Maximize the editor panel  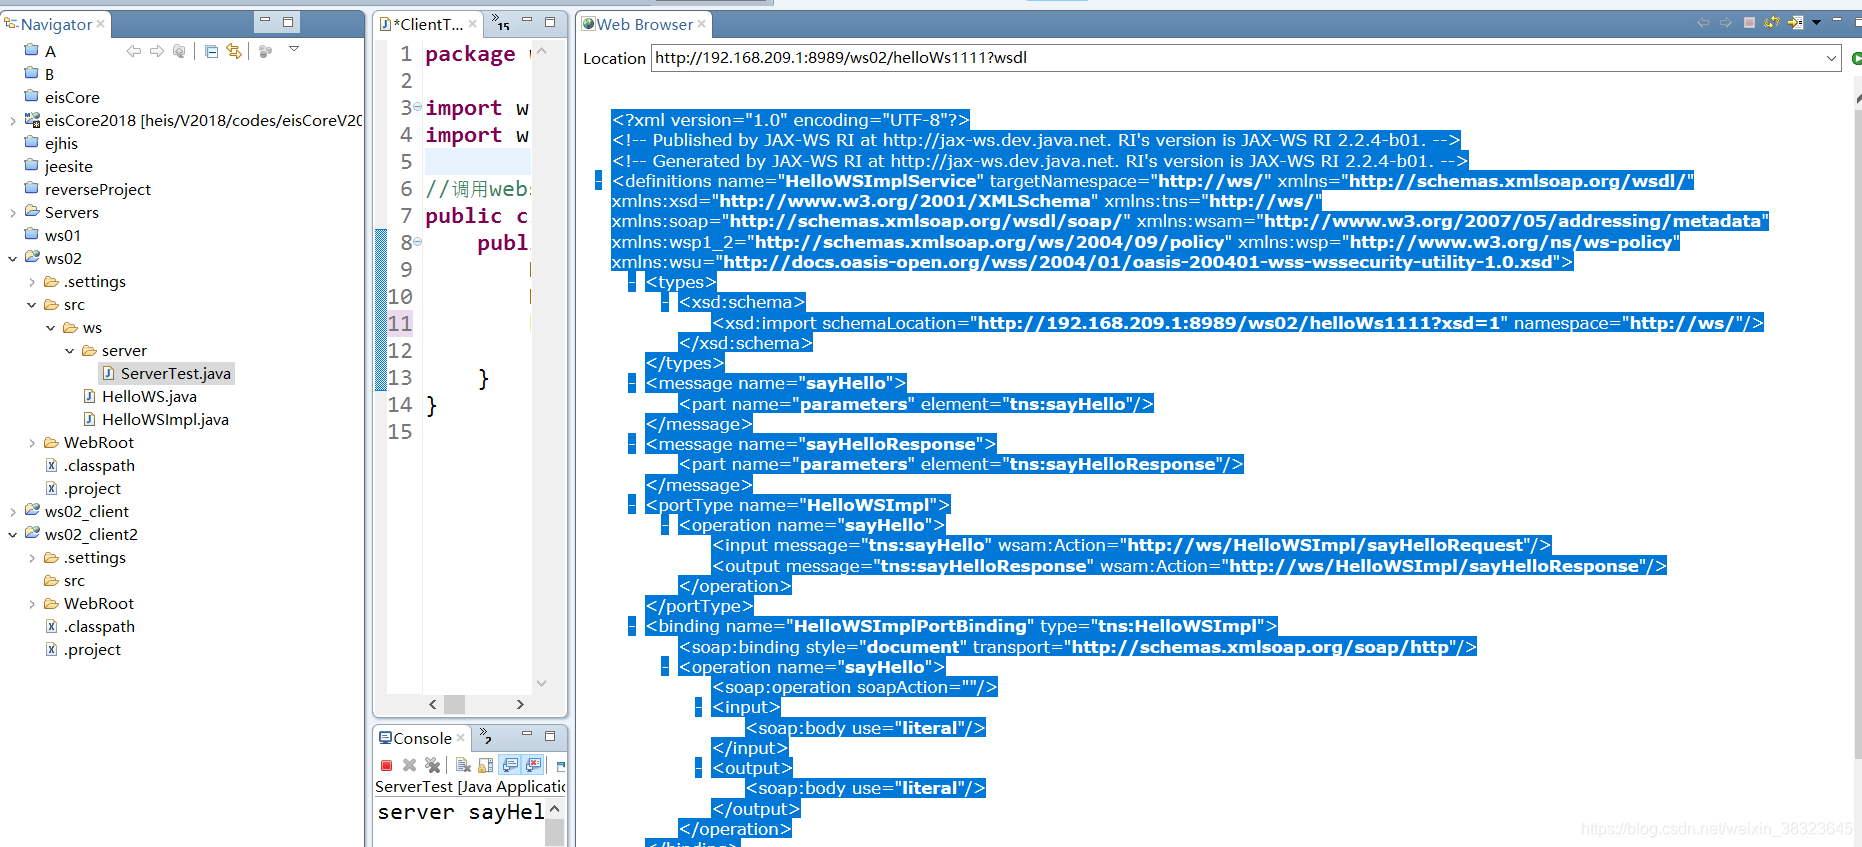click(550, 21)
